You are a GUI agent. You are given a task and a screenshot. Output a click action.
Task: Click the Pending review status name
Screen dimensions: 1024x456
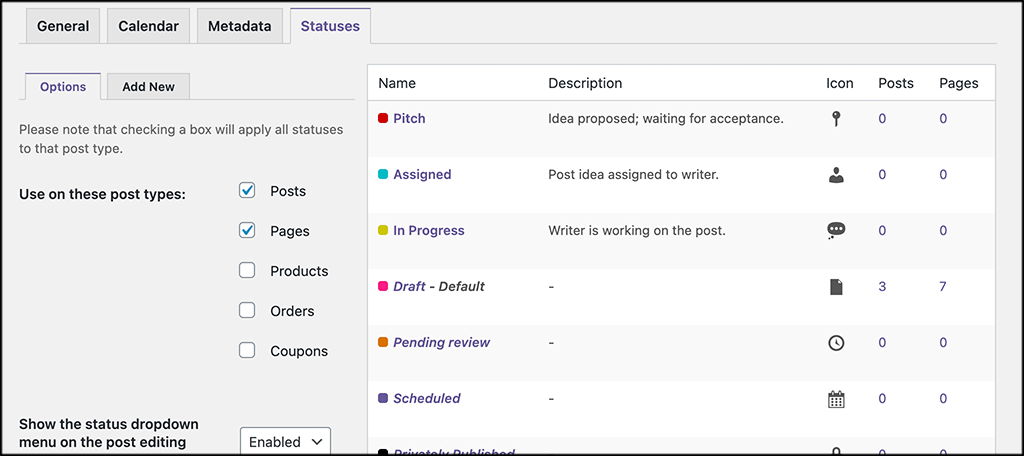pos(441,343)
